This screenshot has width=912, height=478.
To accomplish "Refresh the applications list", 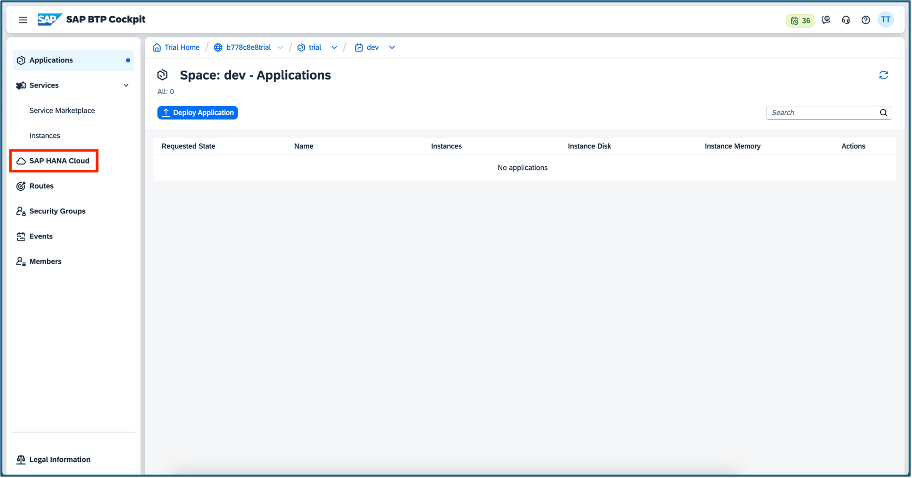I will [884, 75].
